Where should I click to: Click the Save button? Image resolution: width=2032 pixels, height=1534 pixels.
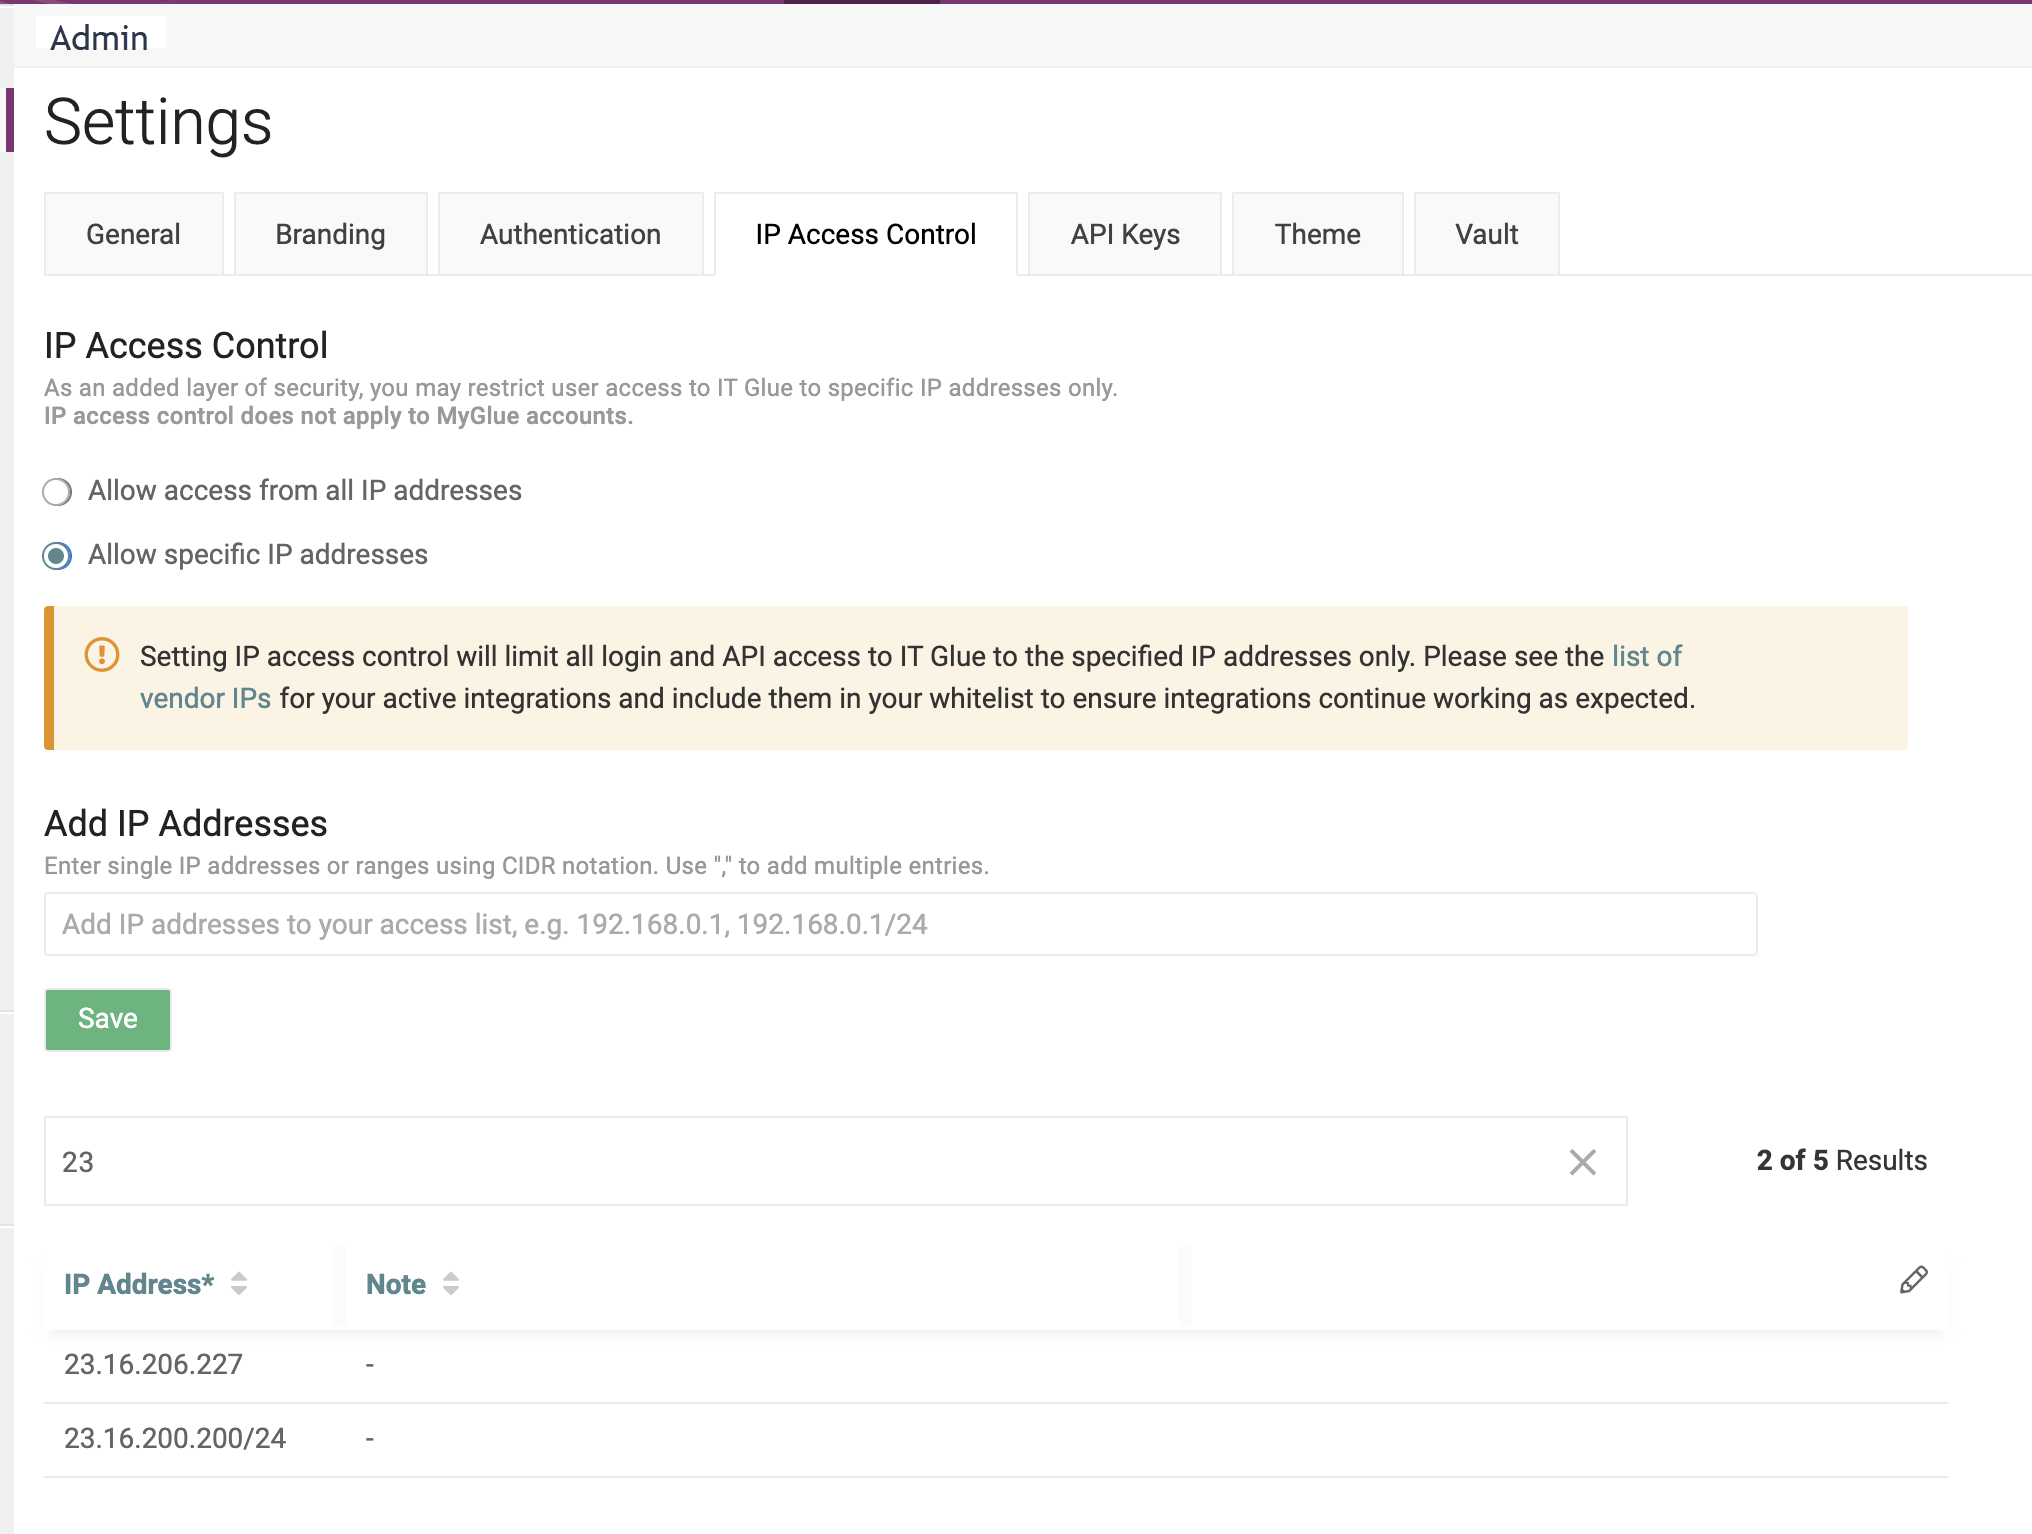click(108, 1019)
